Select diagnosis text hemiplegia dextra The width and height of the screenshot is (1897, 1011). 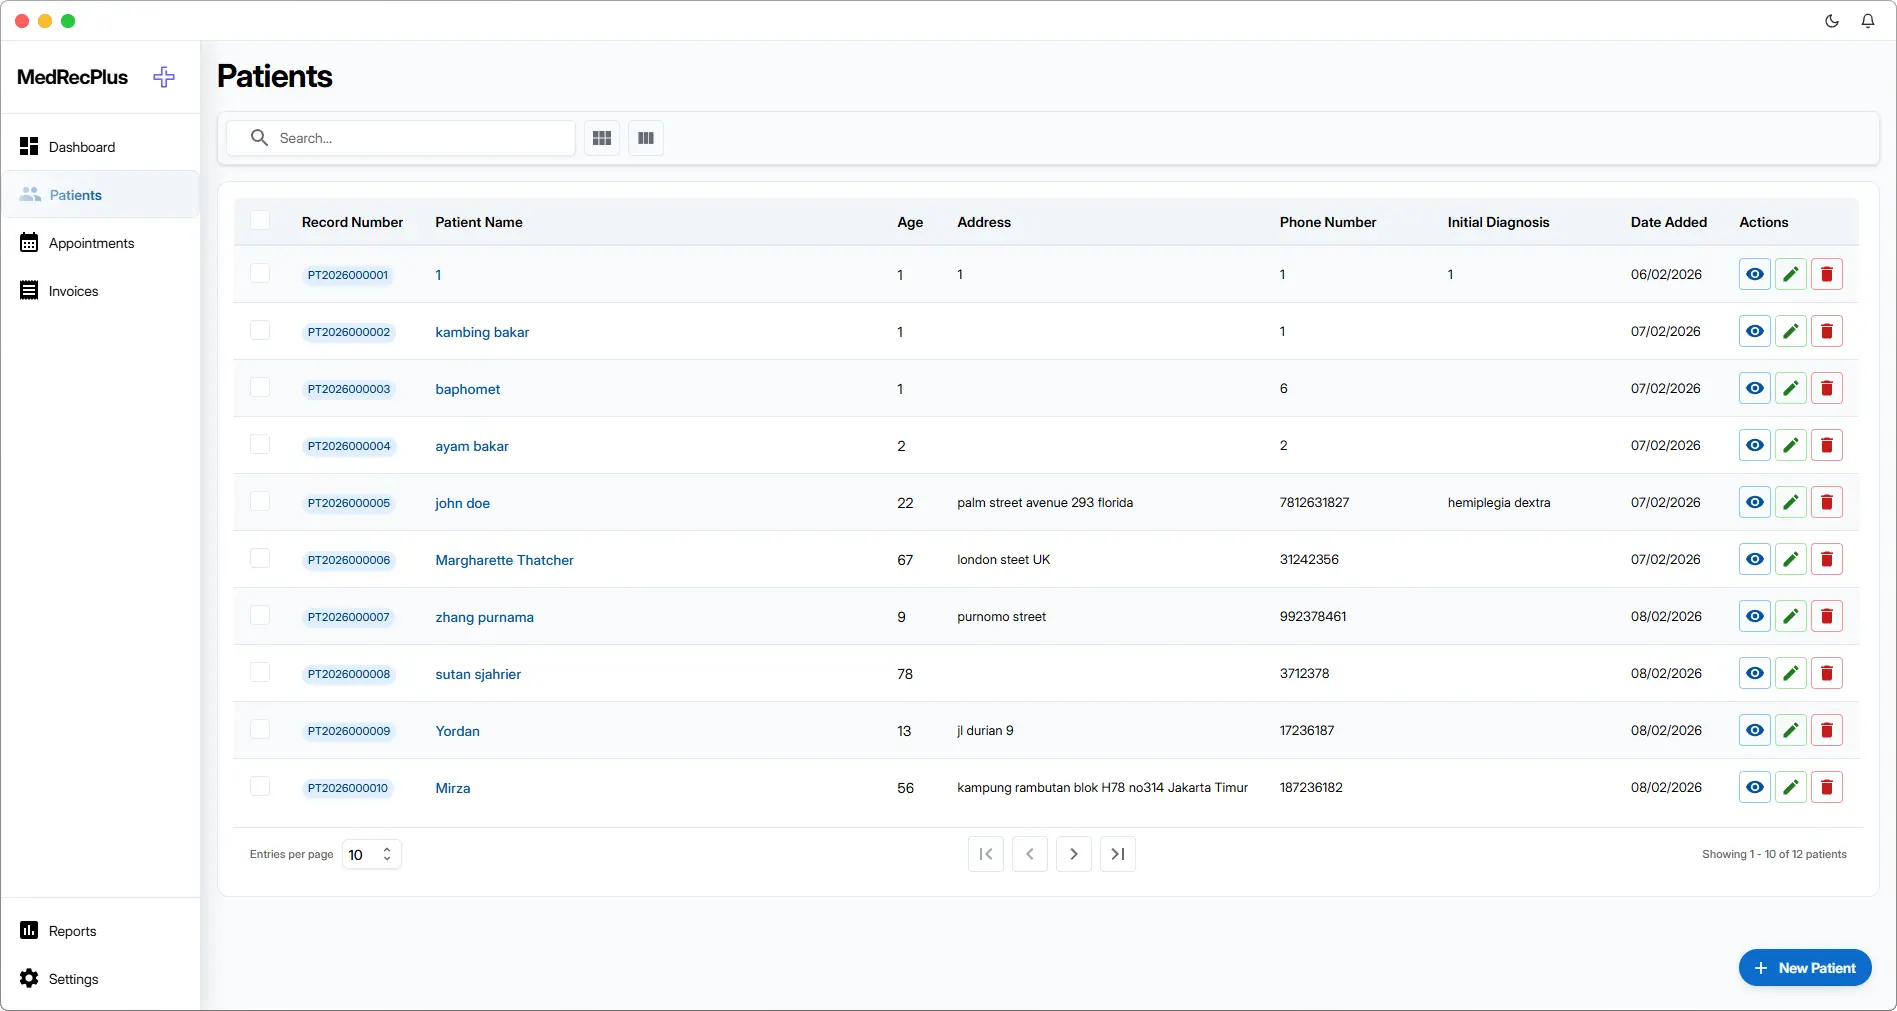[1498, 503]
